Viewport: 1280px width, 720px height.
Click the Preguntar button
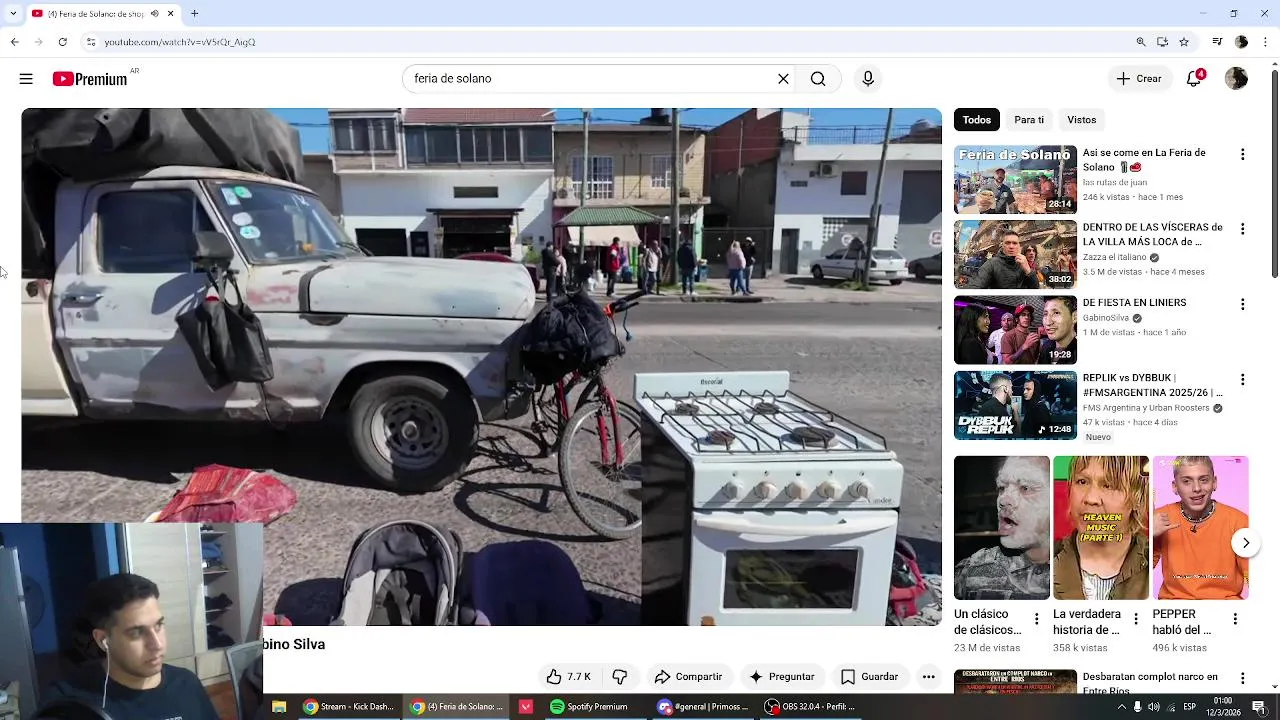click(x=782, y=677)
